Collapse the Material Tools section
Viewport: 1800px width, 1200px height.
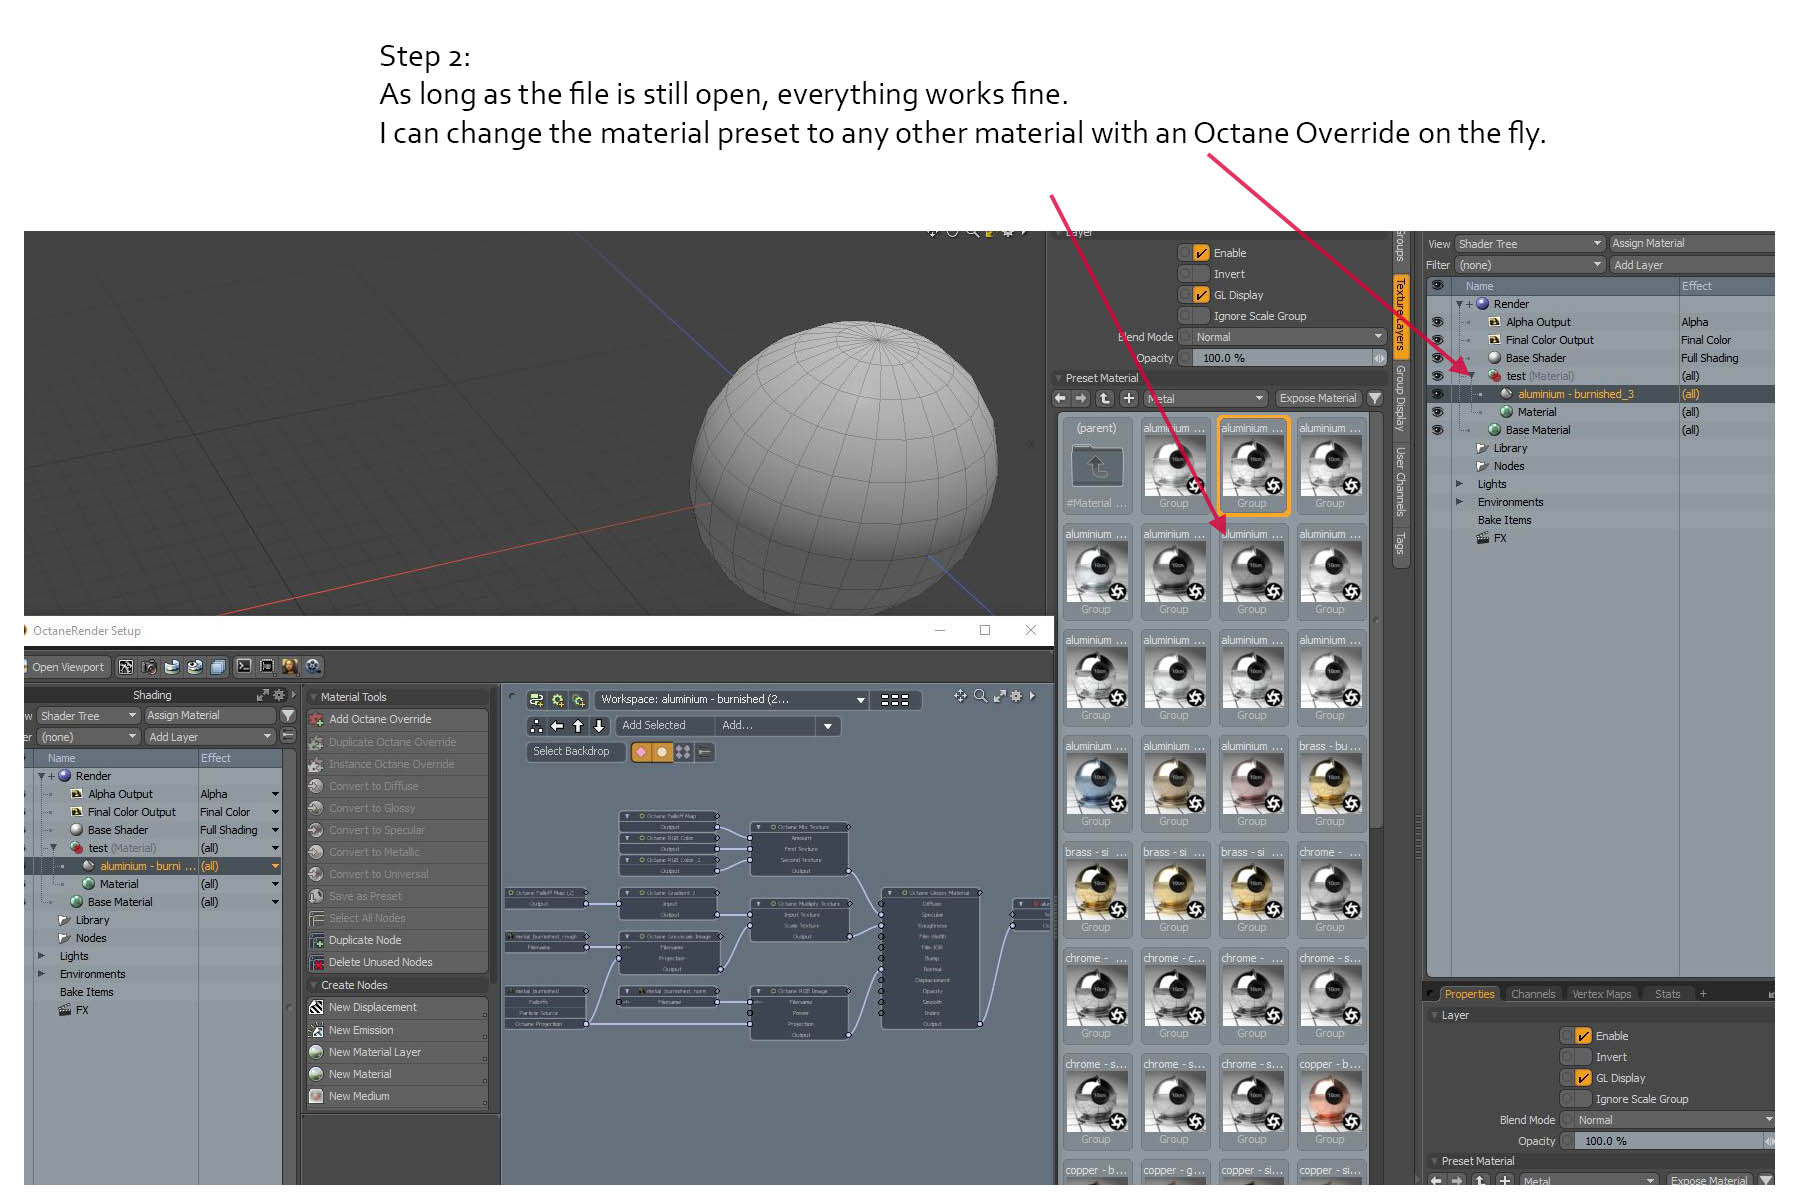pos(314,697)
